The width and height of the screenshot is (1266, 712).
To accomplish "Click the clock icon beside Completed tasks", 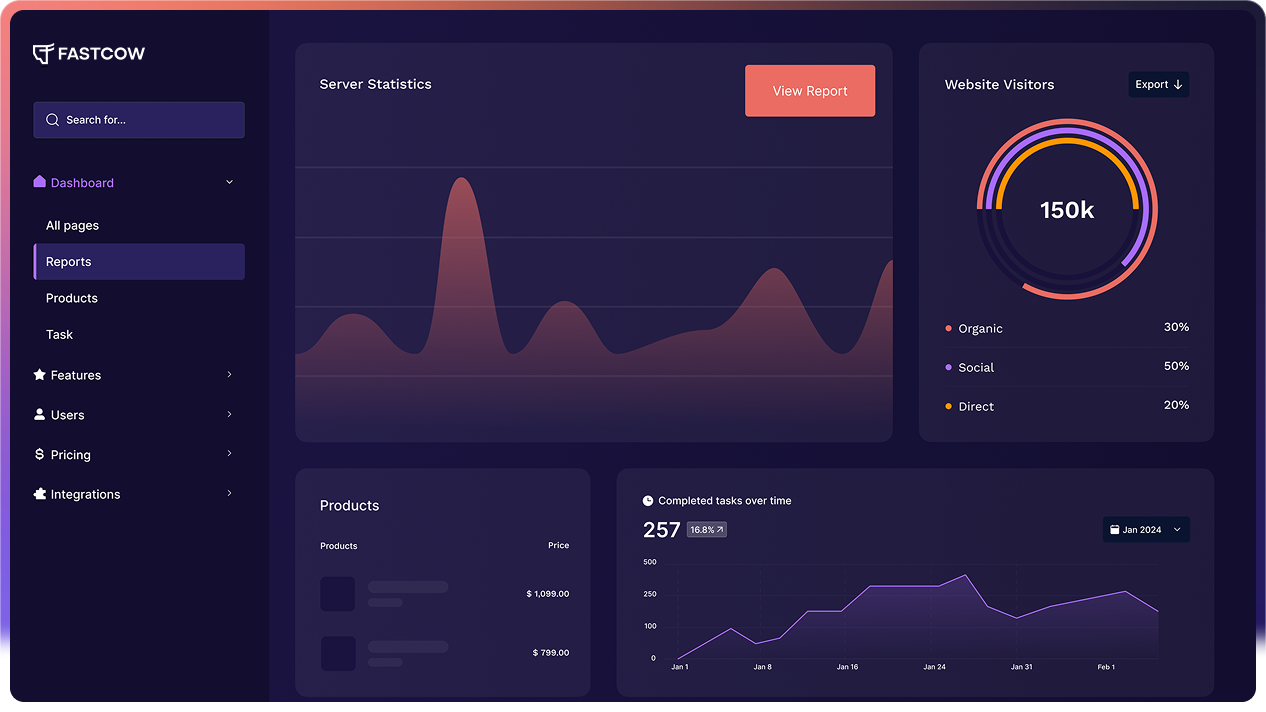I will (x=648, y=500).
